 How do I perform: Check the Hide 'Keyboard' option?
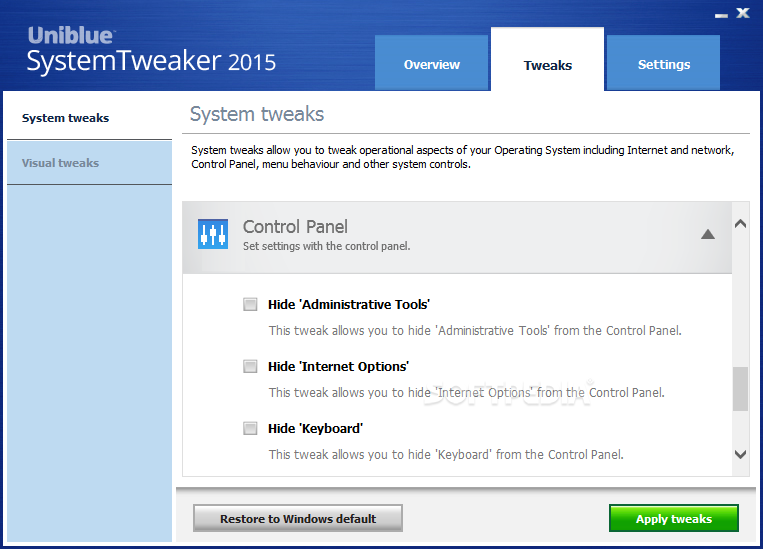pyautogui.click(x=250, y=428)
